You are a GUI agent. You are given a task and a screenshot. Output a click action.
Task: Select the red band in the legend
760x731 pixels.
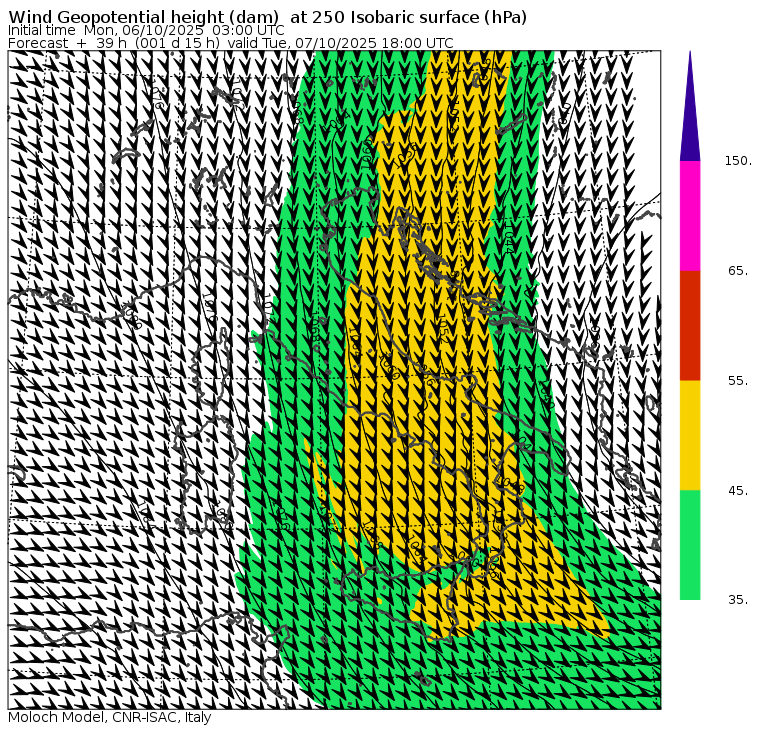point(689,325)
